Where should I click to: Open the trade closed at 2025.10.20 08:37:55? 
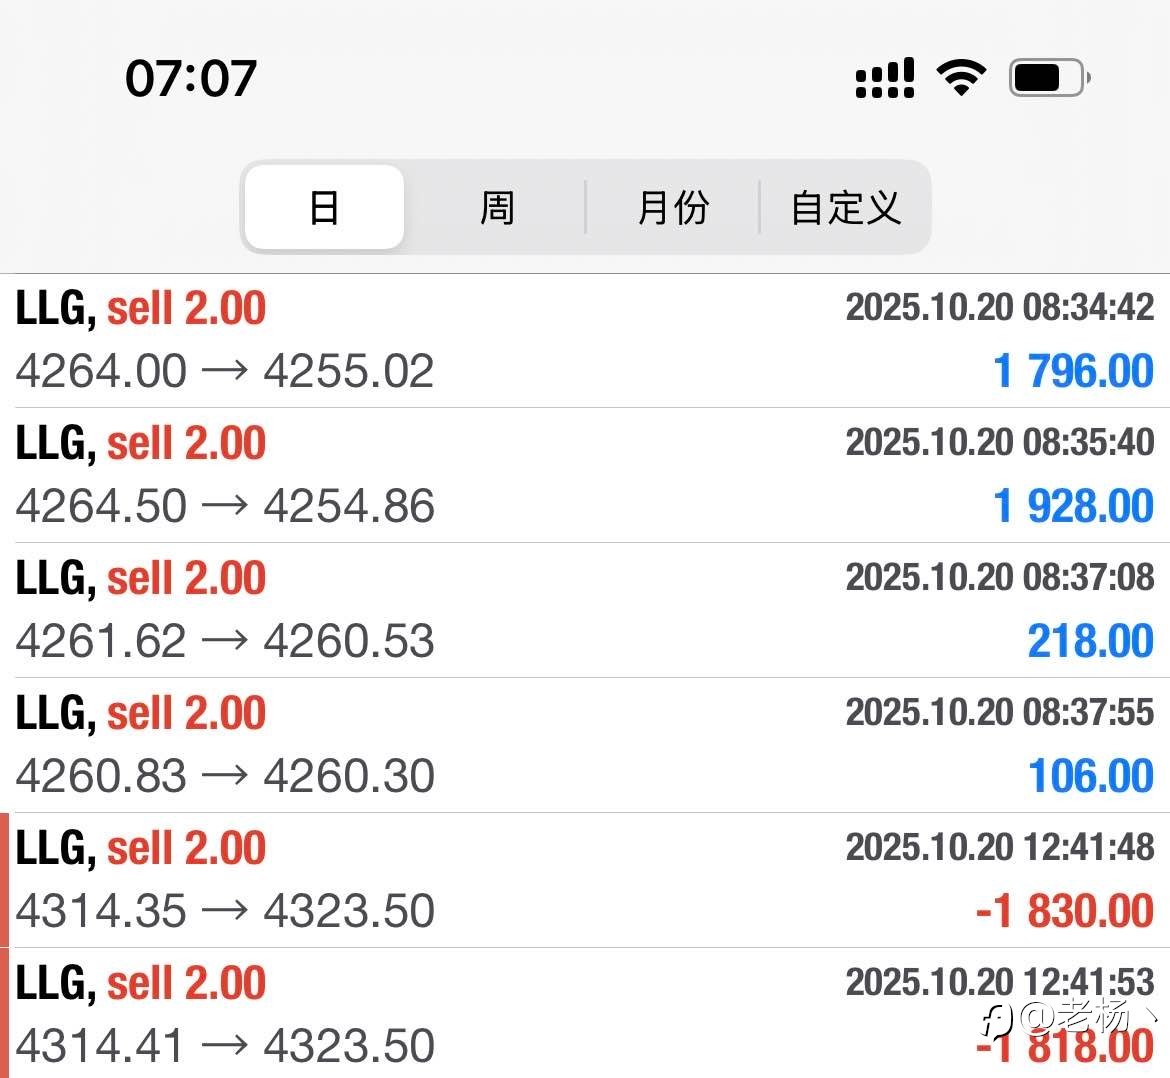(585, 745)
